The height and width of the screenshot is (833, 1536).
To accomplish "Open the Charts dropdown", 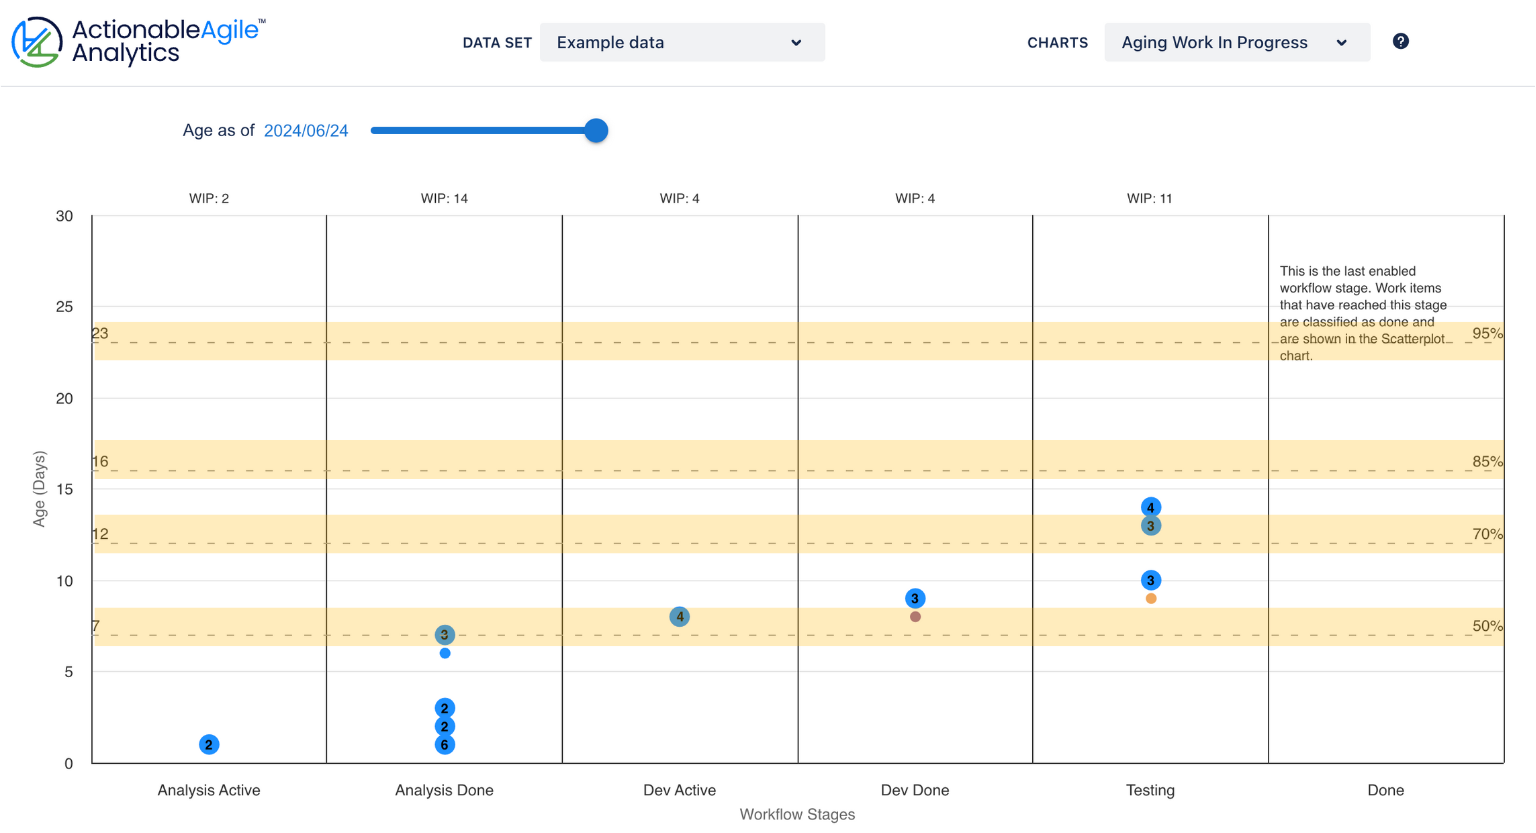I will 1237,42.
